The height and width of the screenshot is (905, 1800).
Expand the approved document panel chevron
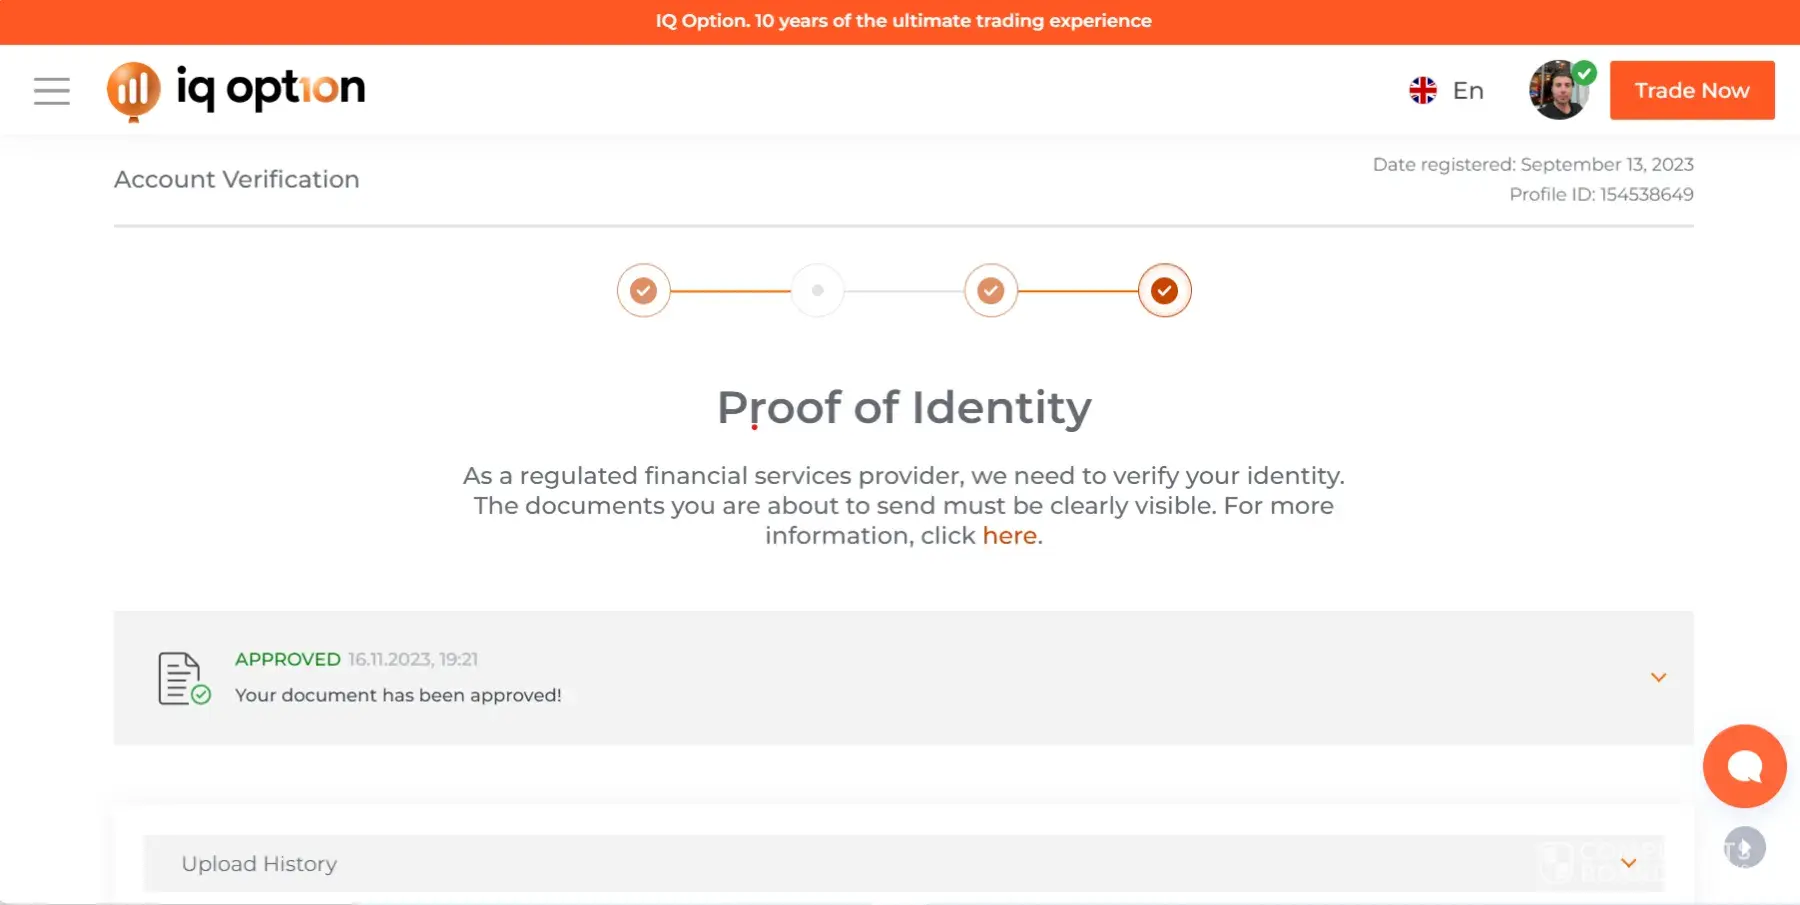coord(1658,678)
